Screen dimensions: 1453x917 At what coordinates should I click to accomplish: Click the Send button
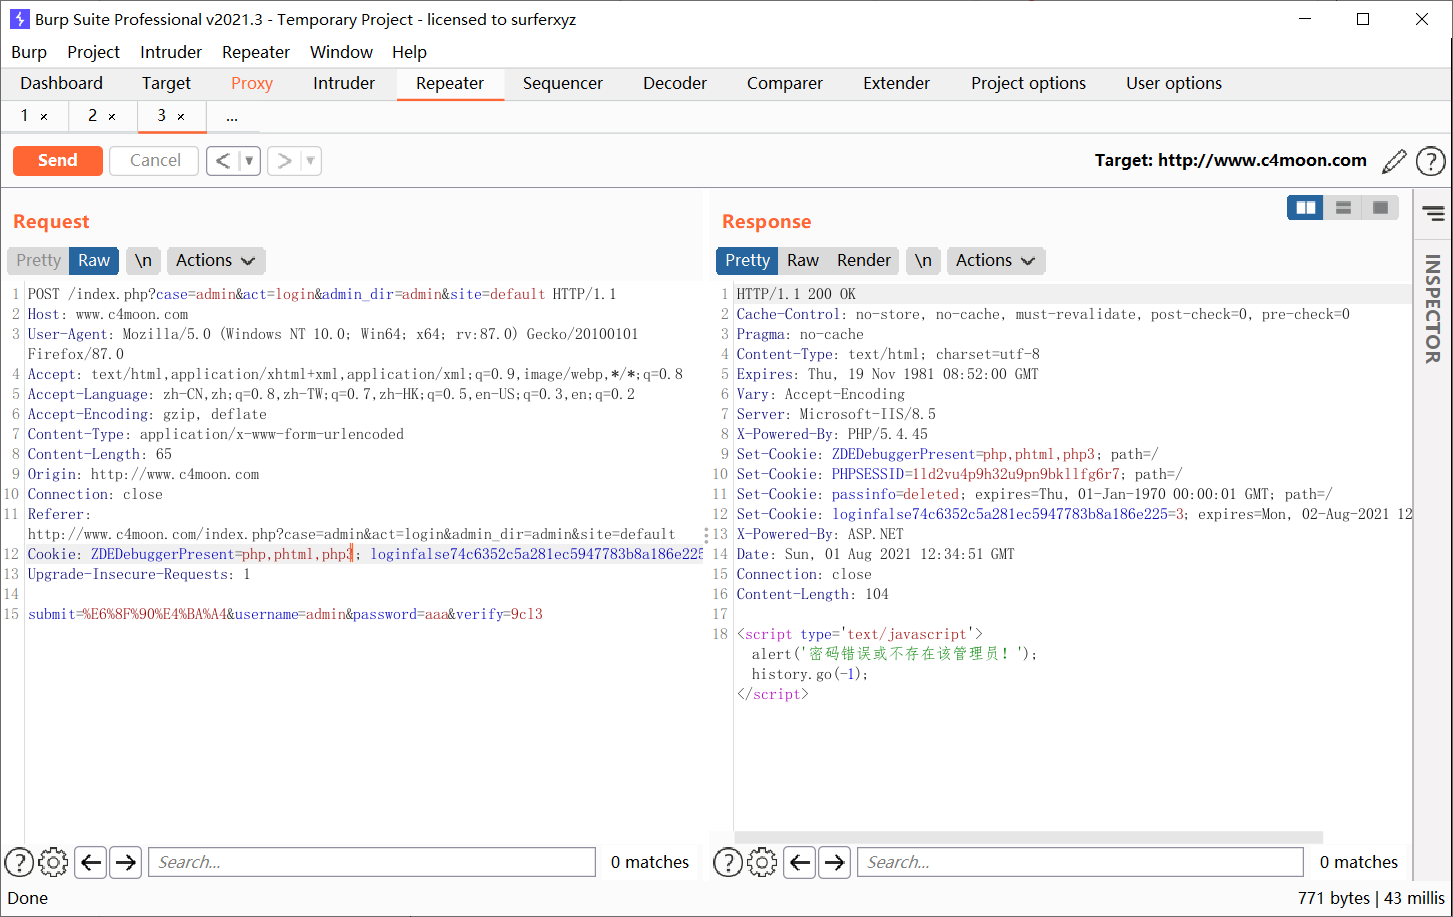coord(58,161)
